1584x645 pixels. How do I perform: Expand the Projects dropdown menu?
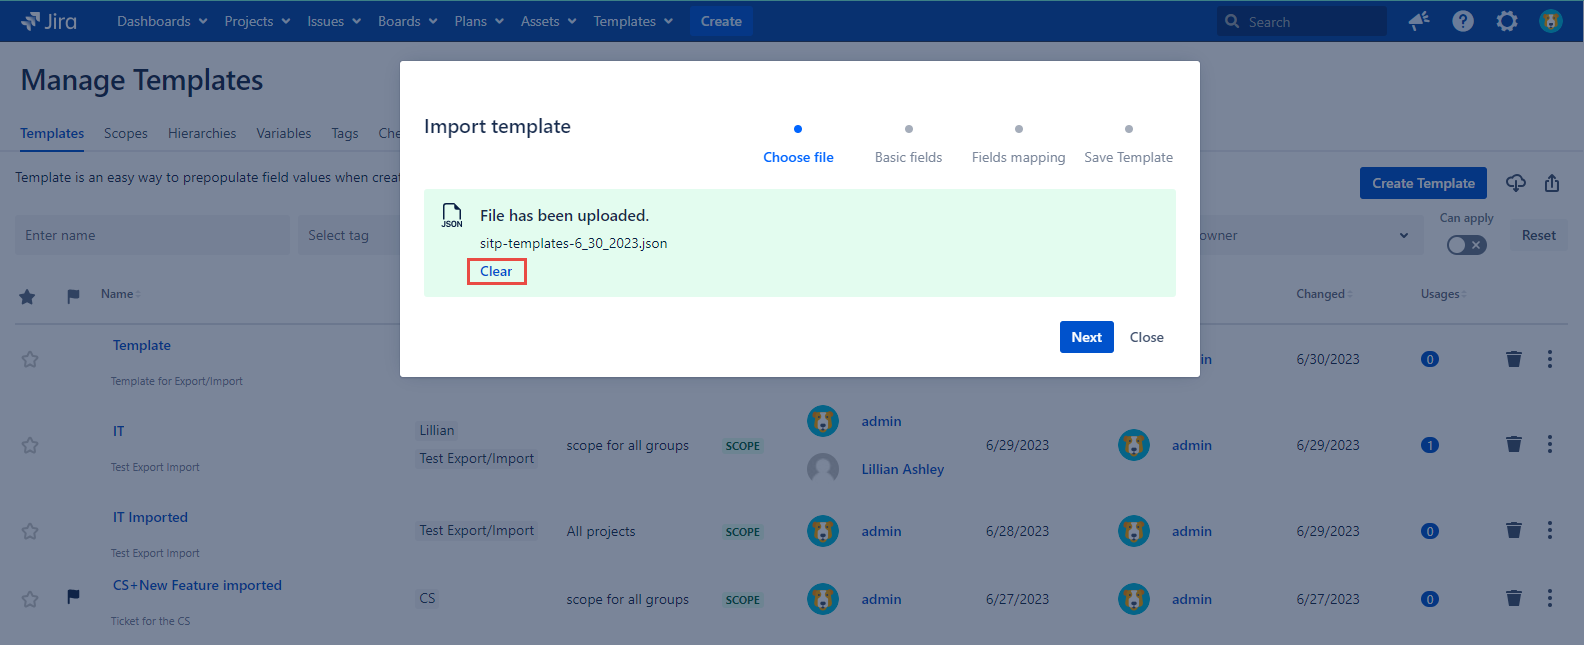(x=257, y=21)
